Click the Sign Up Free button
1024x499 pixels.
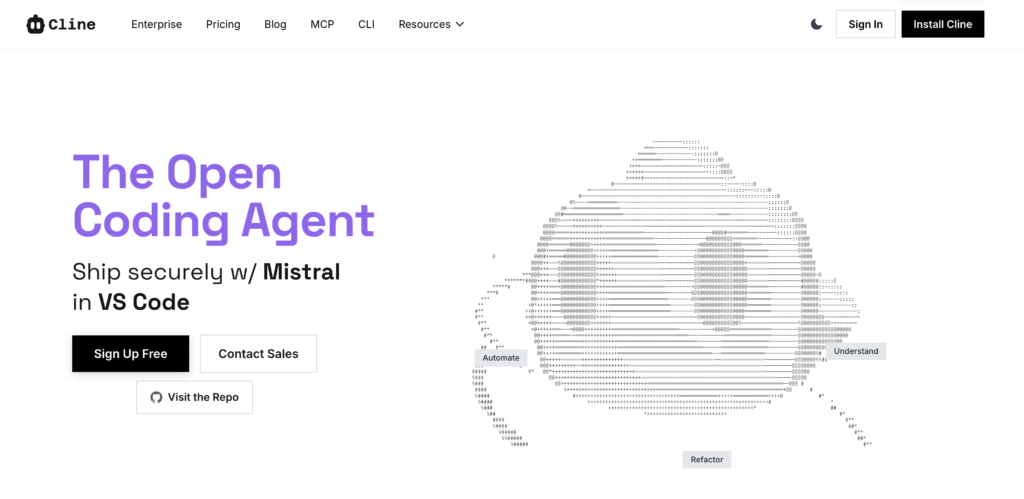pos(130,353)
